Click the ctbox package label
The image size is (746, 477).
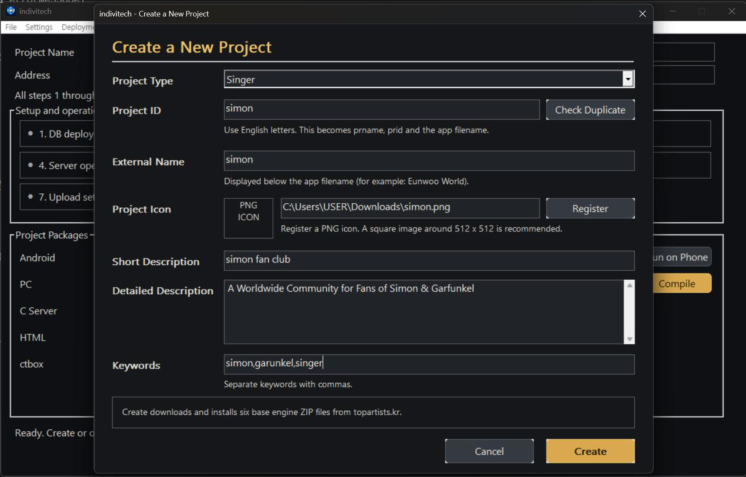click(31, 364)
